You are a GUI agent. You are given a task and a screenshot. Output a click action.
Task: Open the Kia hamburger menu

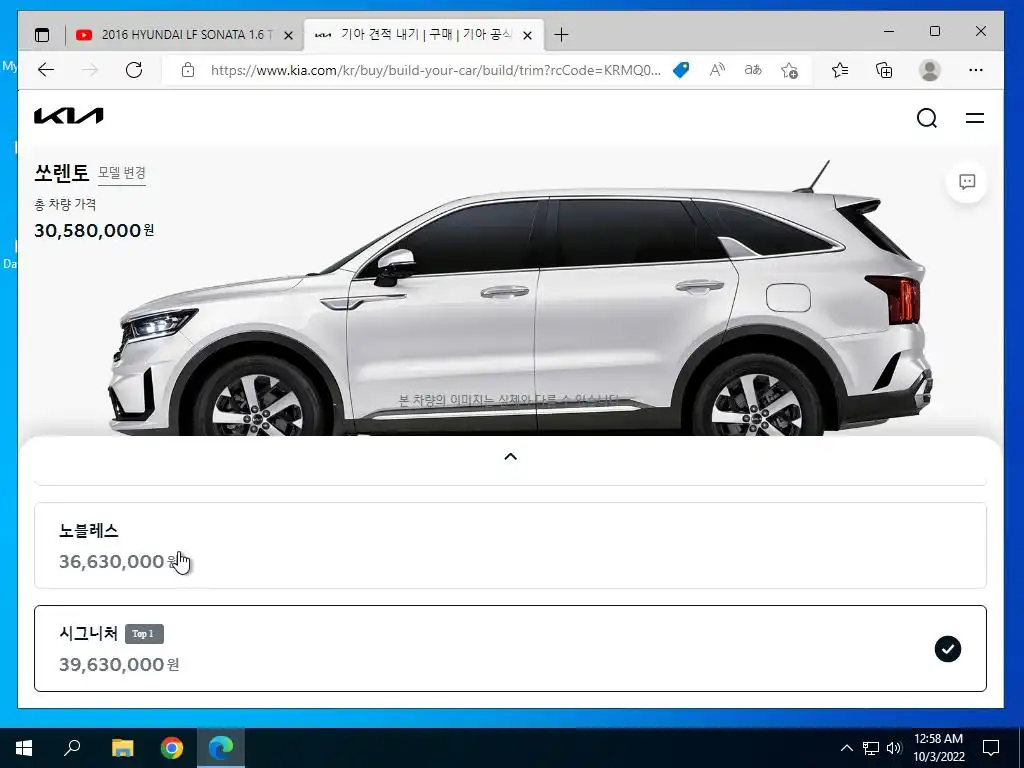point(974,118)
